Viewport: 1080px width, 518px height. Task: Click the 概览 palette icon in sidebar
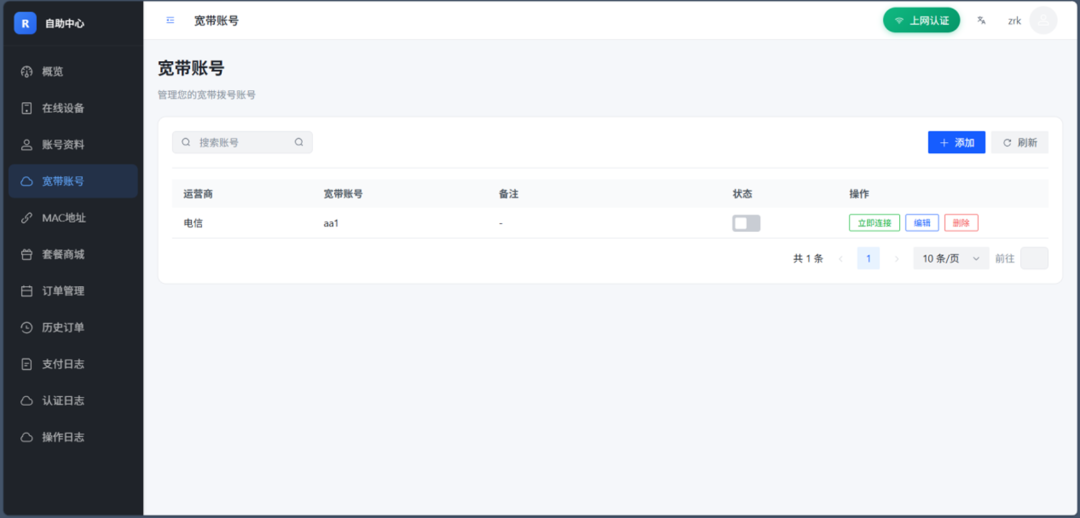[27, 72]
